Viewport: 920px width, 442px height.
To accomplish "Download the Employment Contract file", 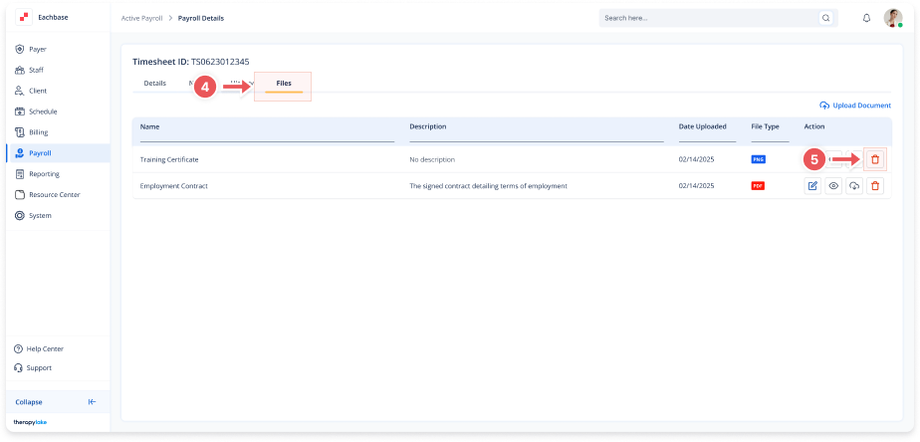I will tap(854, 186).
